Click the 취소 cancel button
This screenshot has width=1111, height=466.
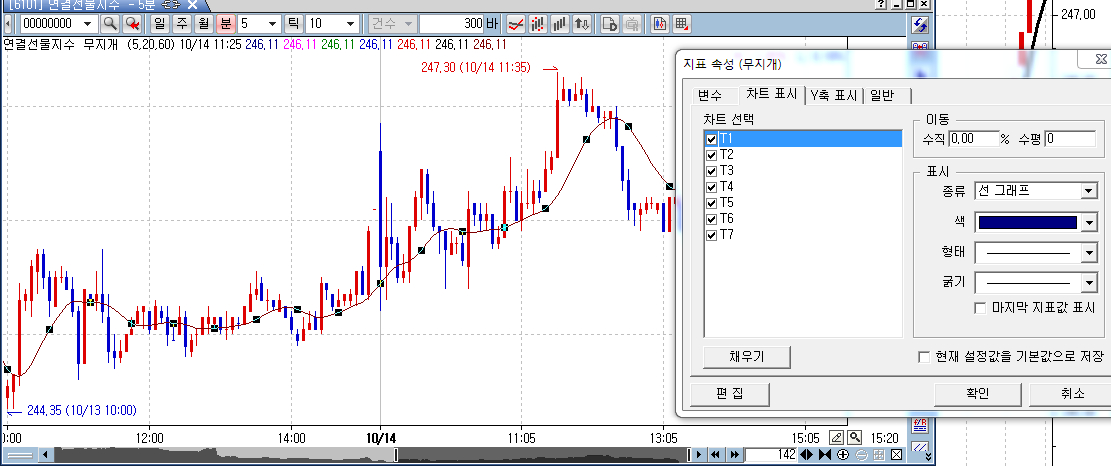tap(1071, 394)
